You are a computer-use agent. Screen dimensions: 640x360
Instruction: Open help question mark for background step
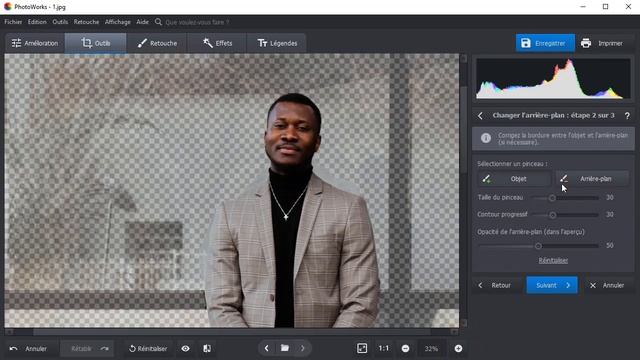627,116
